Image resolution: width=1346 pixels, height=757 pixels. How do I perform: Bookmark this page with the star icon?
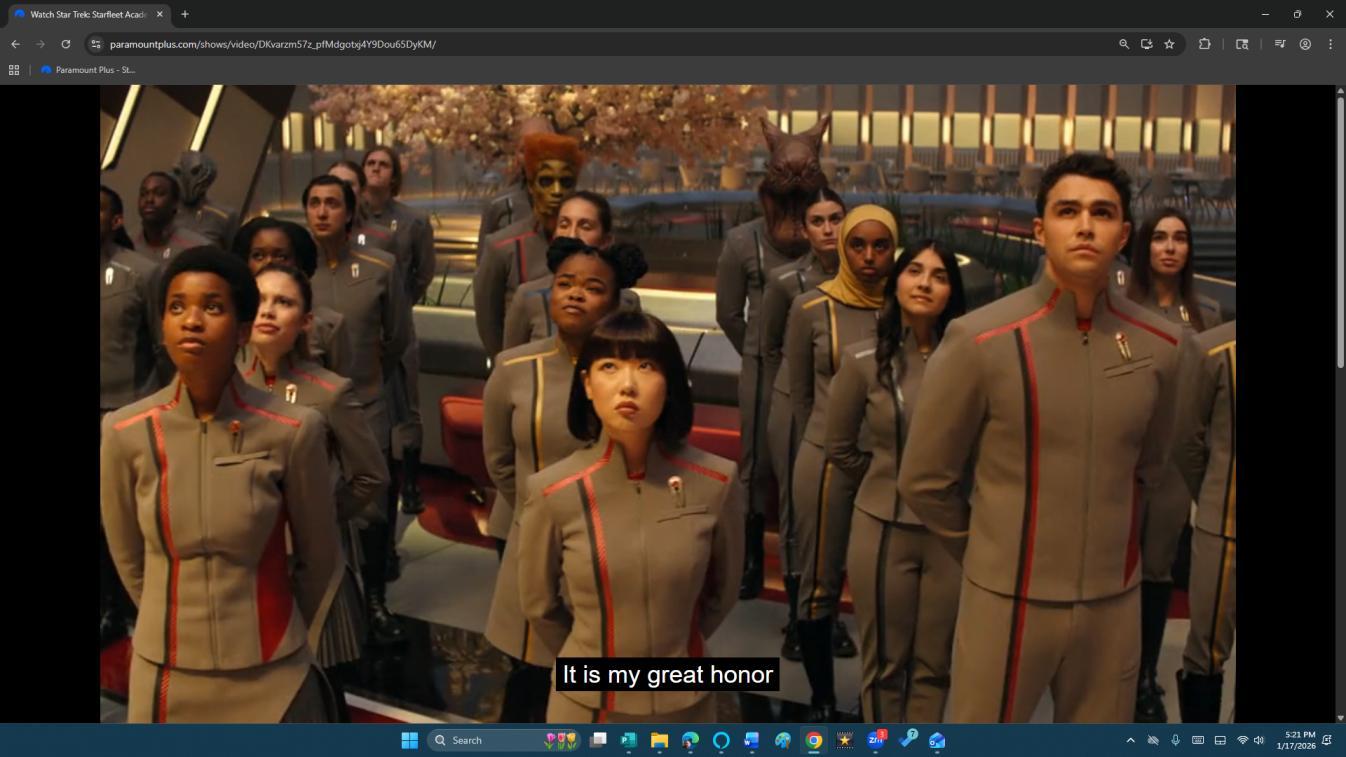pos(1169,44)
